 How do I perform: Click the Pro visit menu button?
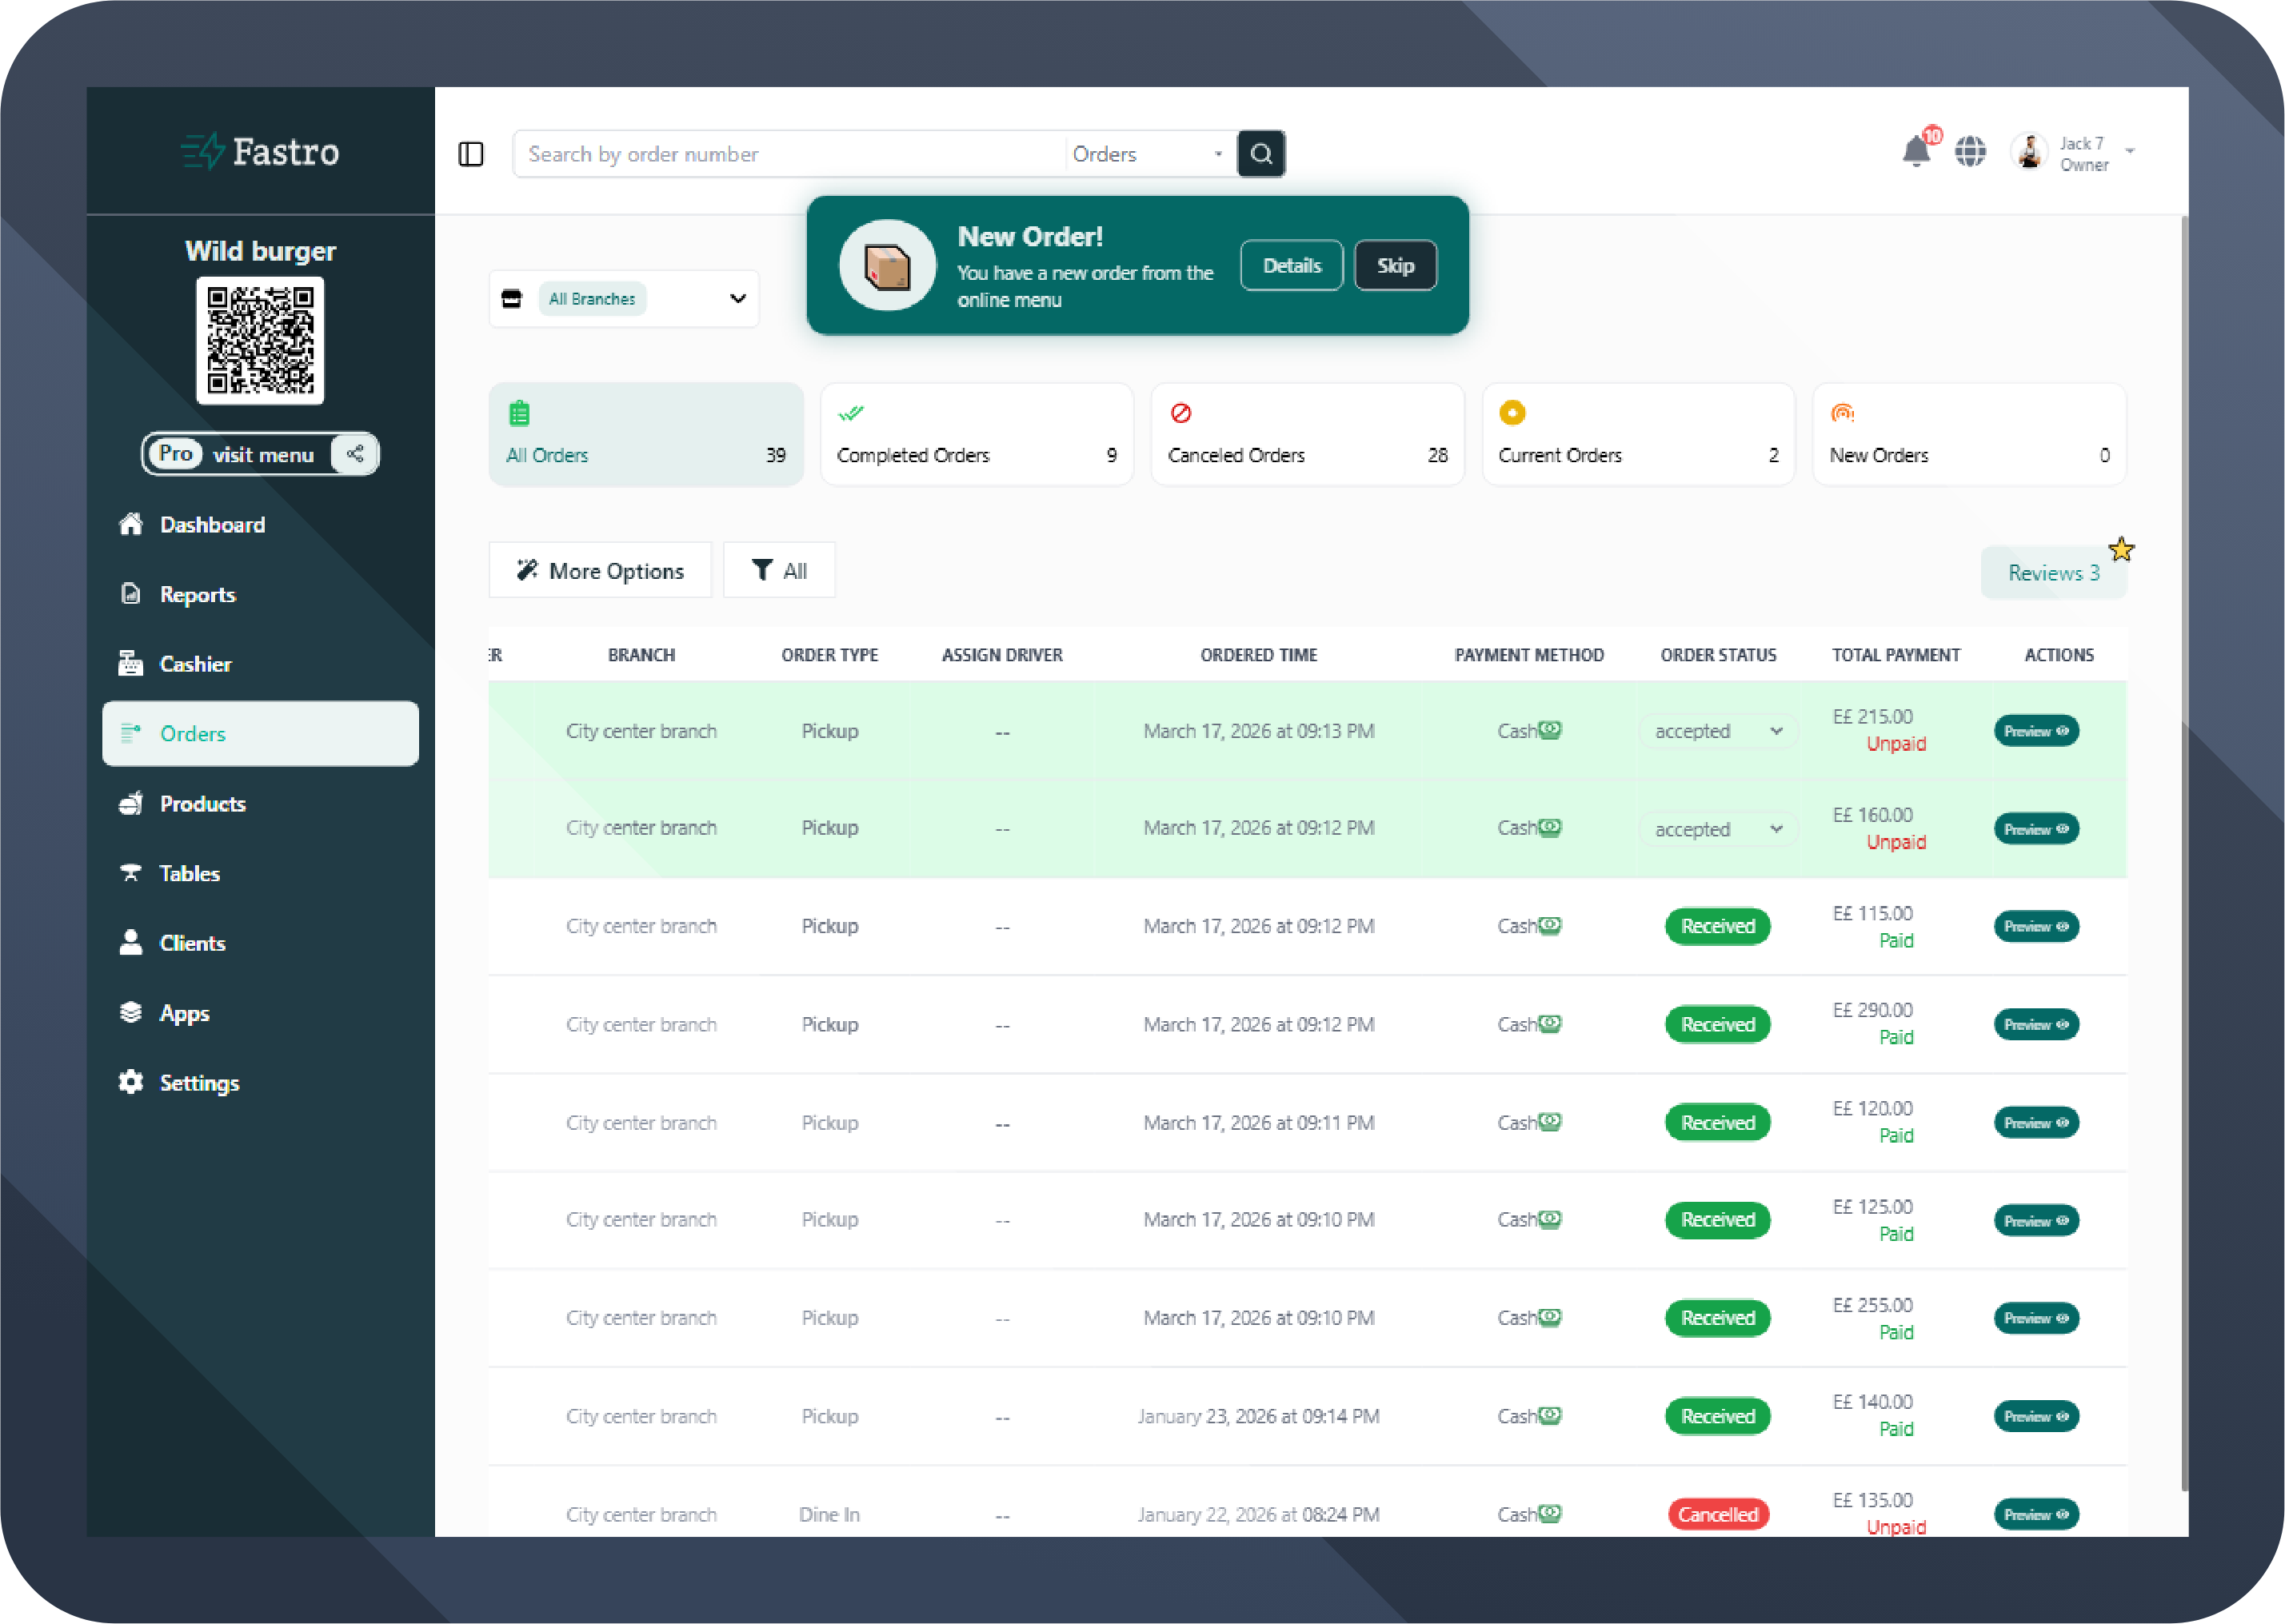point(260,454)
